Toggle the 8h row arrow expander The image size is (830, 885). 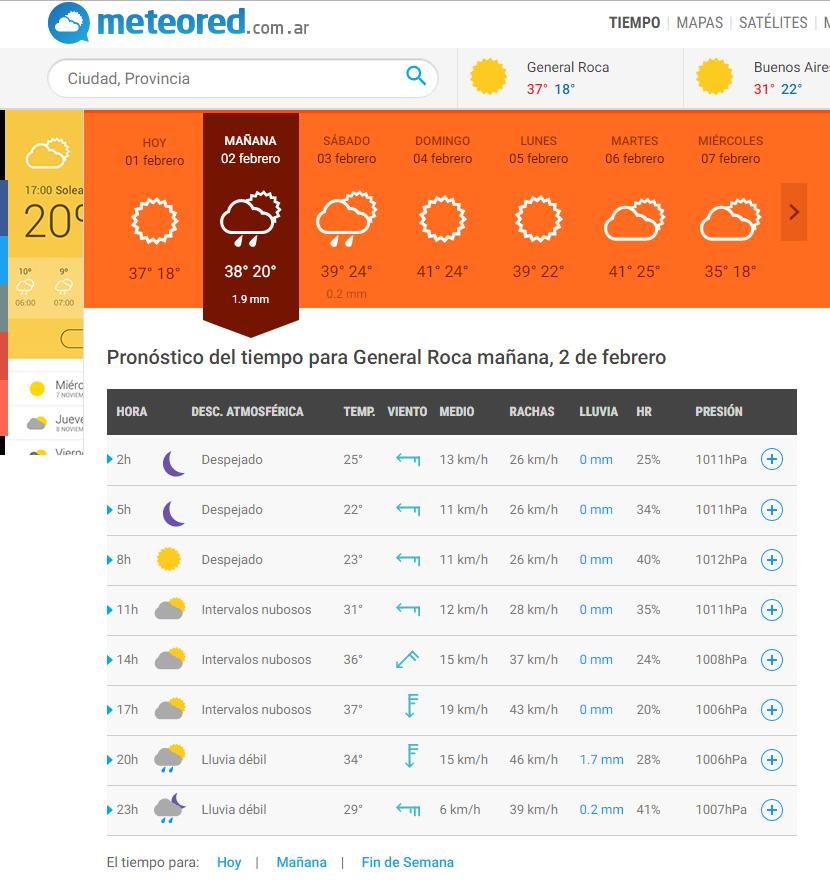tap(111, 560)
